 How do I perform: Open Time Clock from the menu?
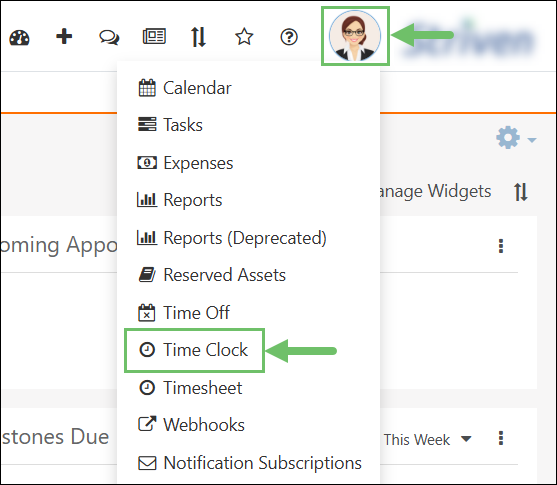tap(194, 350)
